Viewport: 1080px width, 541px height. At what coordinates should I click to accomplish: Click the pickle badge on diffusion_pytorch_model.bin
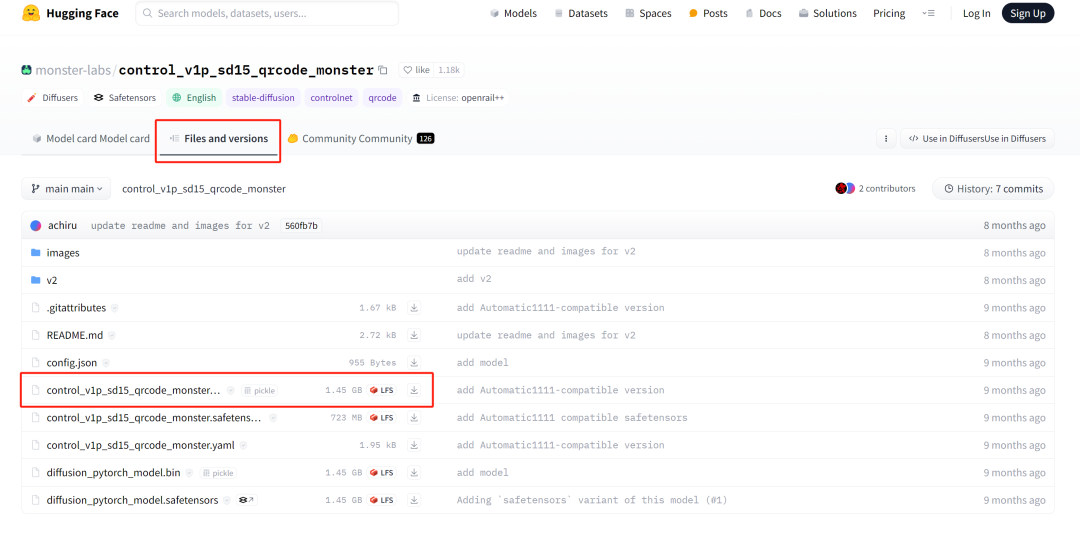(x=218, y=473)
